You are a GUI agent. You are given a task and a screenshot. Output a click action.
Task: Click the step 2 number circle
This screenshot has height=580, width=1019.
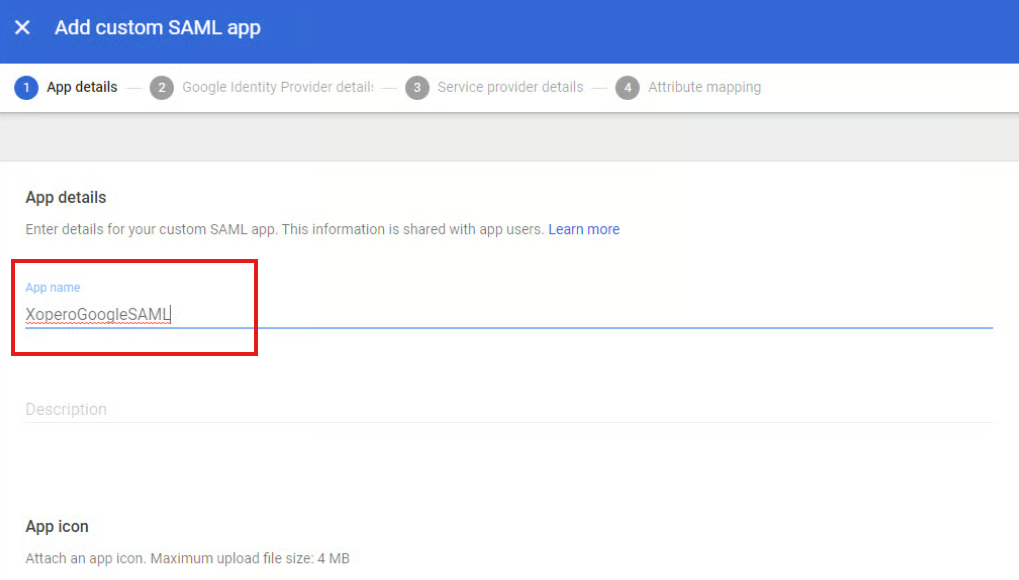pos(161,88)
